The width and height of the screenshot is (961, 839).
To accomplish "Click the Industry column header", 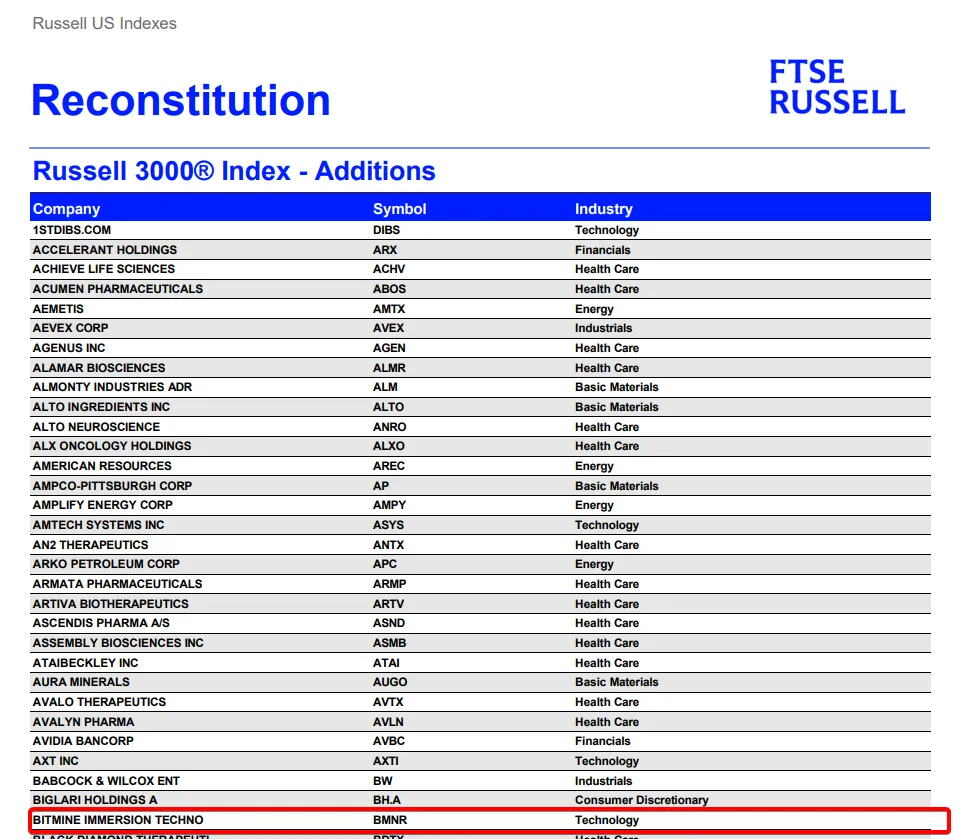I will [603, 208].
